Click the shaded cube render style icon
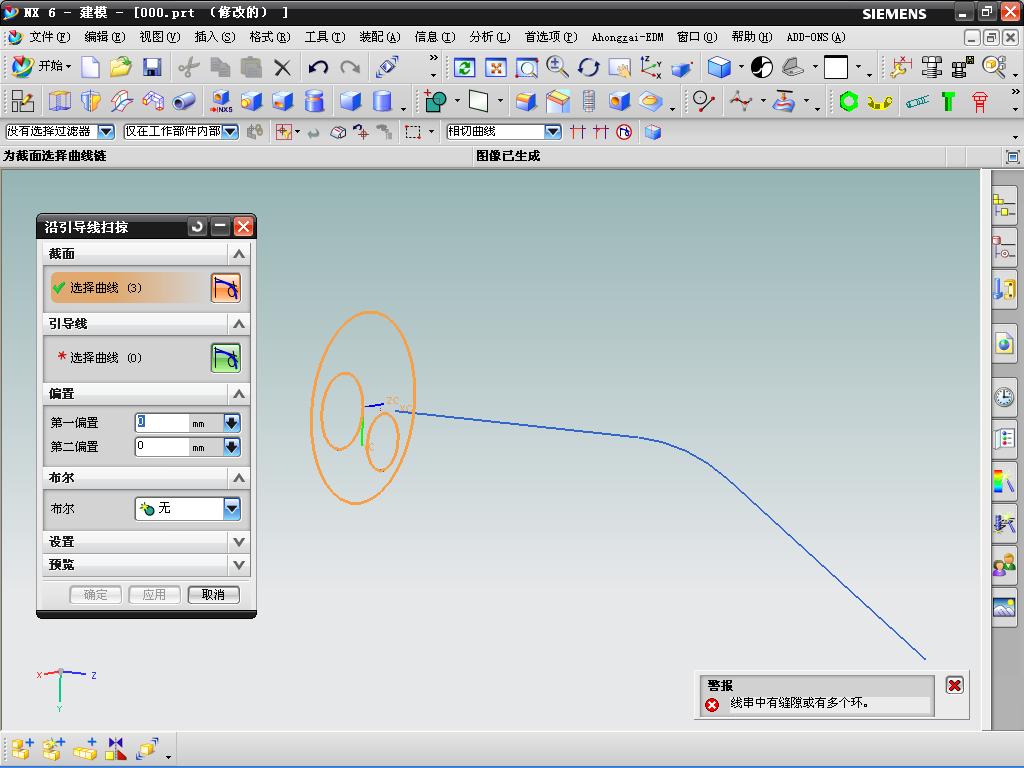The width and height of the screenshot is (1024, 768). [719, 67]
